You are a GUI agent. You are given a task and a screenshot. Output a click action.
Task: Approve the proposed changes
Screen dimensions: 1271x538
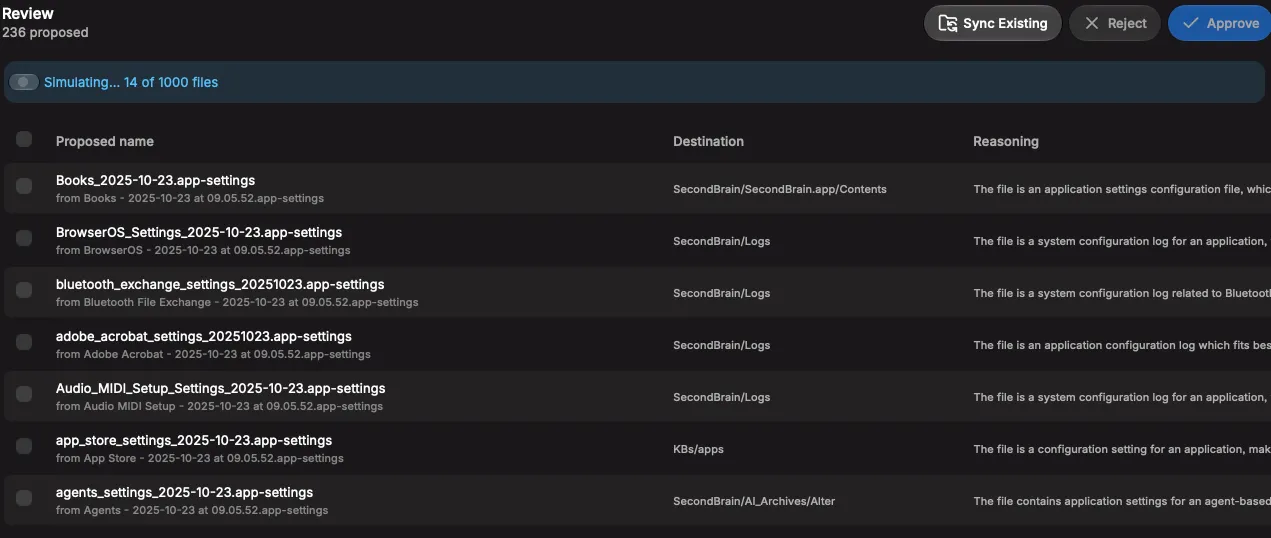(1220, 23)
